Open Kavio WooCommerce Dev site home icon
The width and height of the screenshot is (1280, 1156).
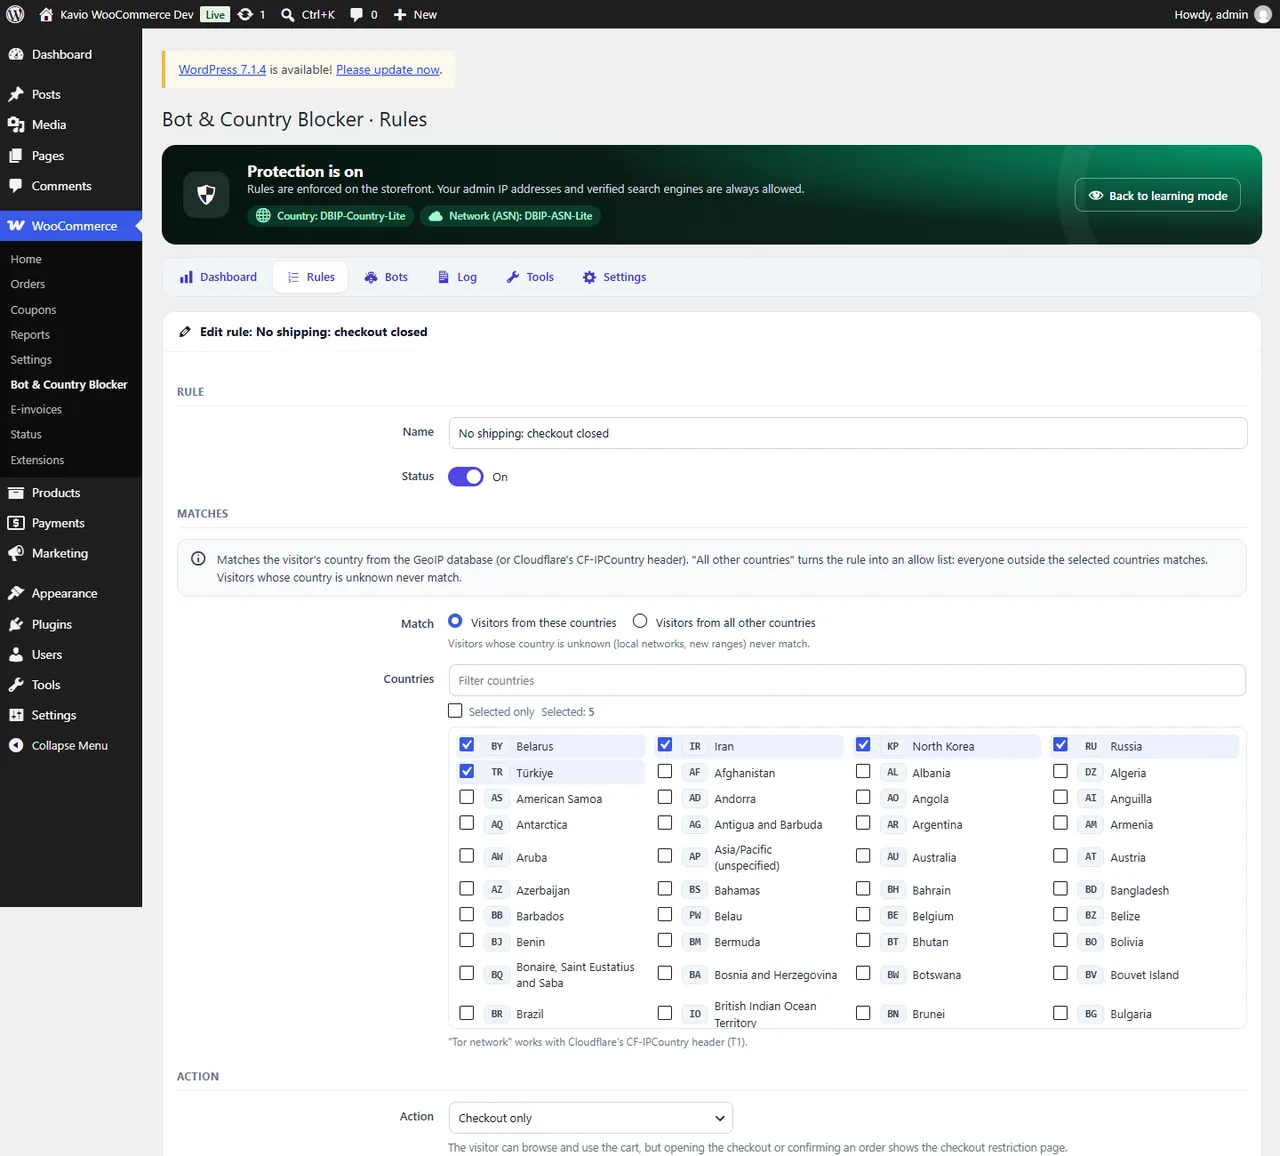click(46, 14)
